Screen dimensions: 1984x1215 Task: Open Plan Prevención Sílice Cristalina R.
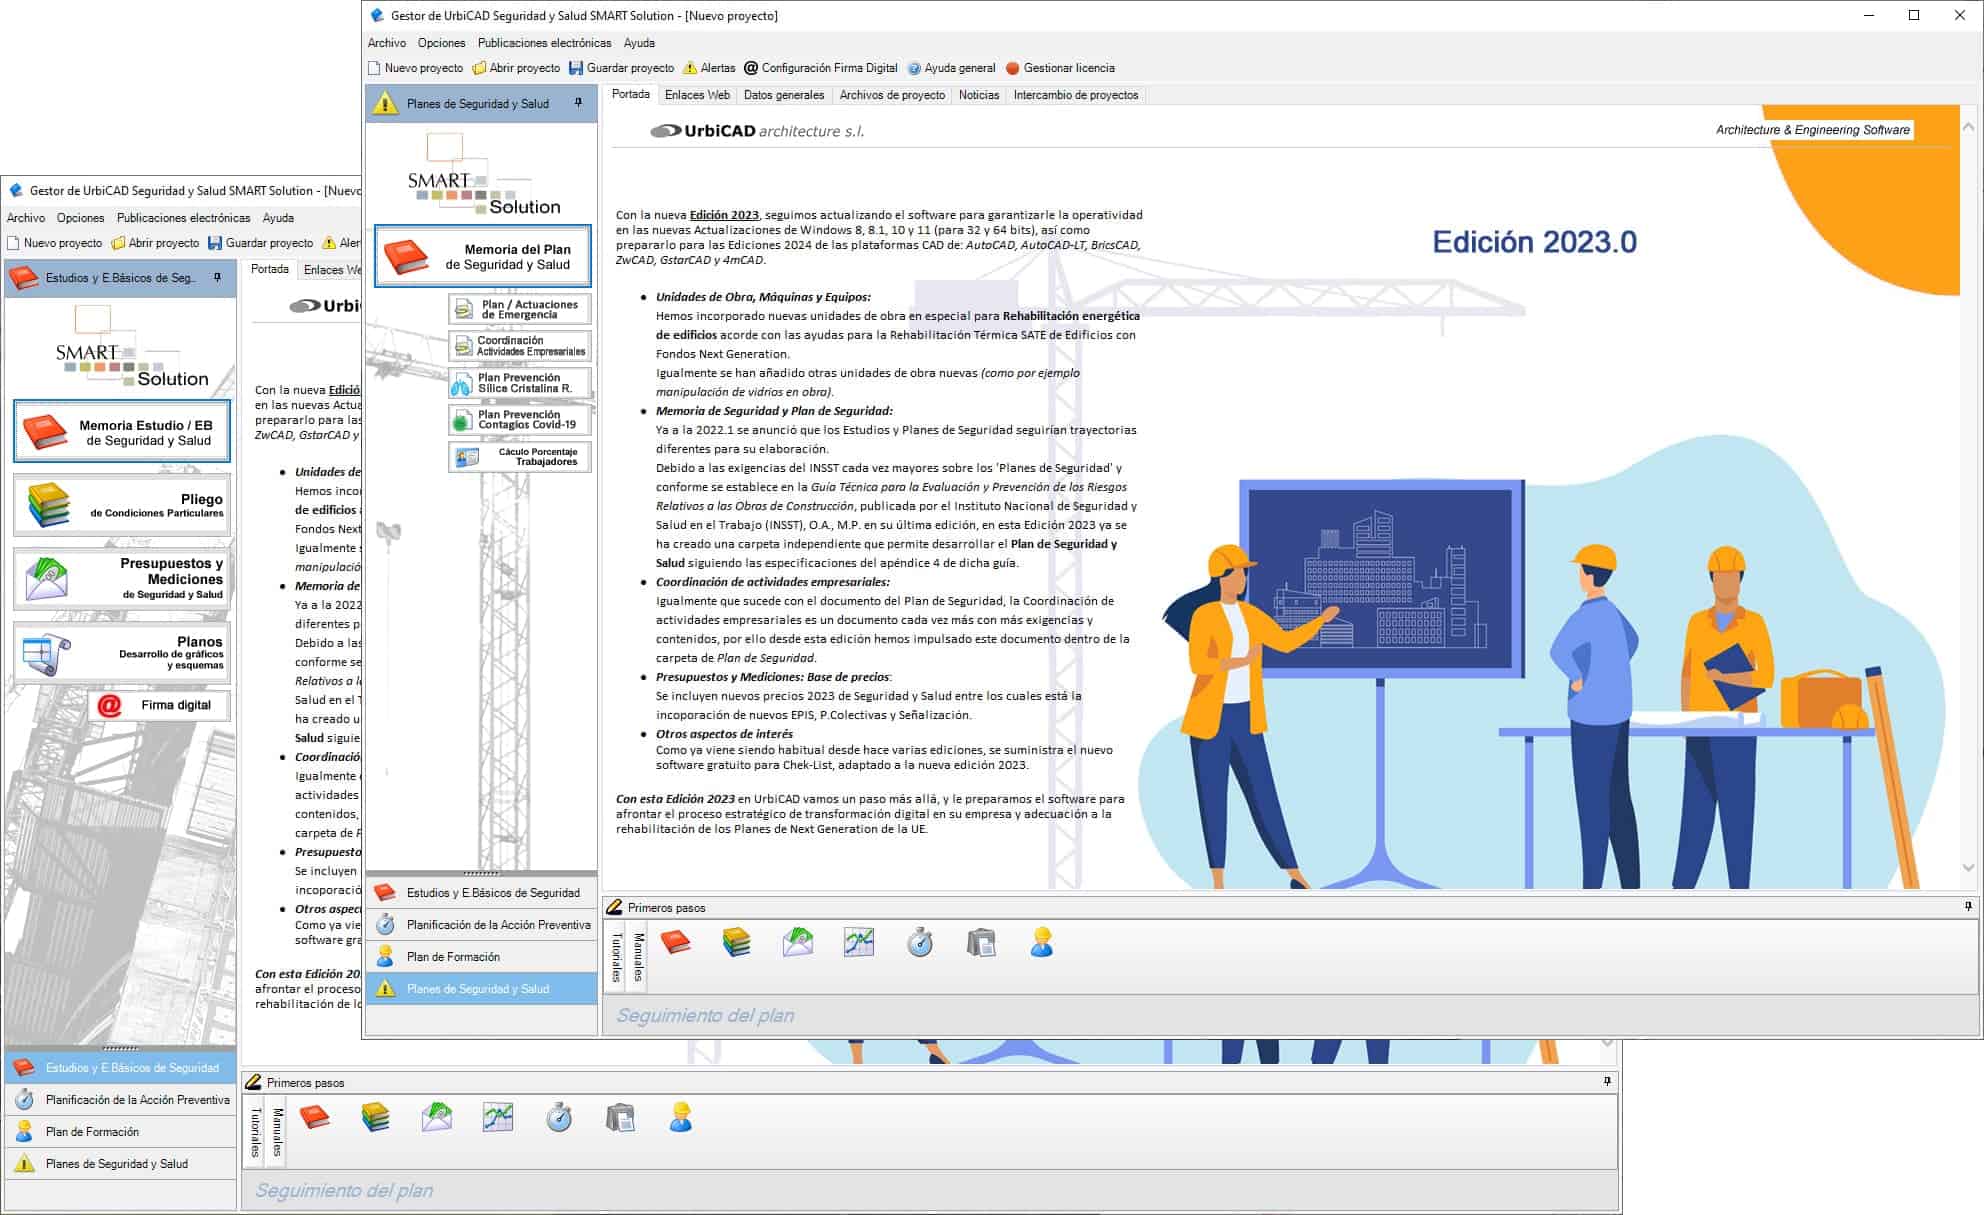pos(520,383)
